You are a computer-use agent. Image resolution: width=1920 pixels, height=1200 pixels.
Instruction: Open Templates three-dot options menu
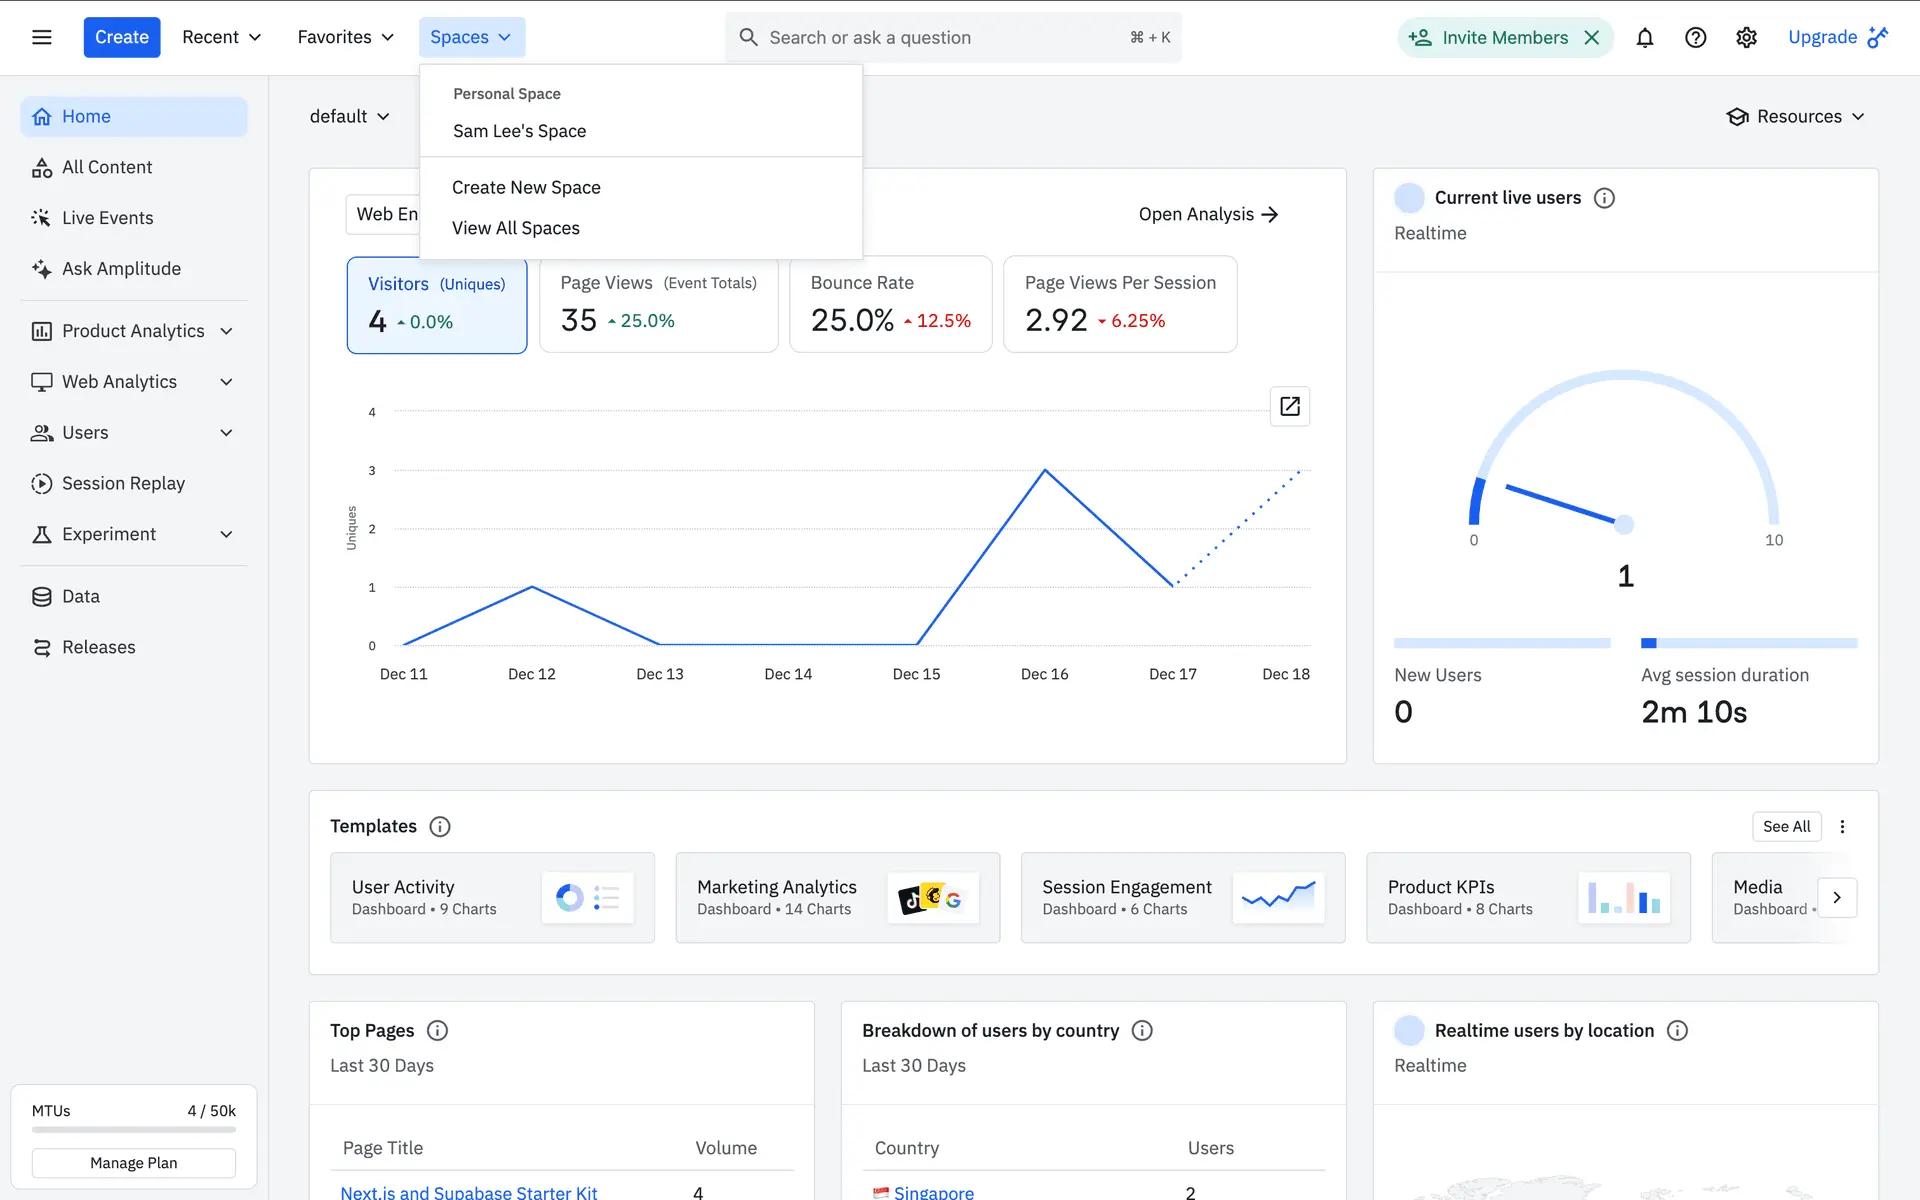(x=1842, y=826)
